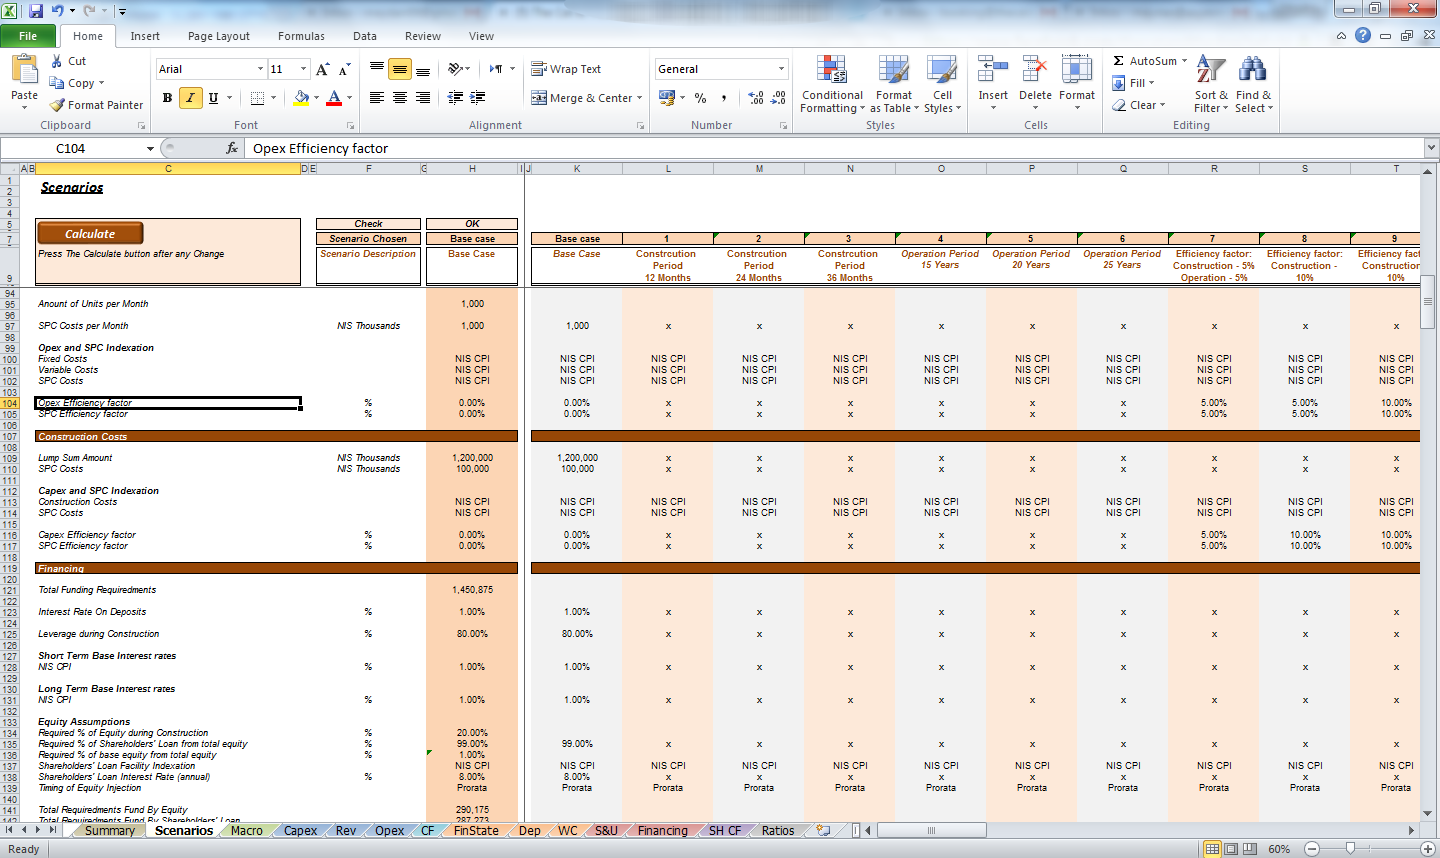Apply red Font Color swatch
1440x858 pixels.
click(x=334, y=98)
